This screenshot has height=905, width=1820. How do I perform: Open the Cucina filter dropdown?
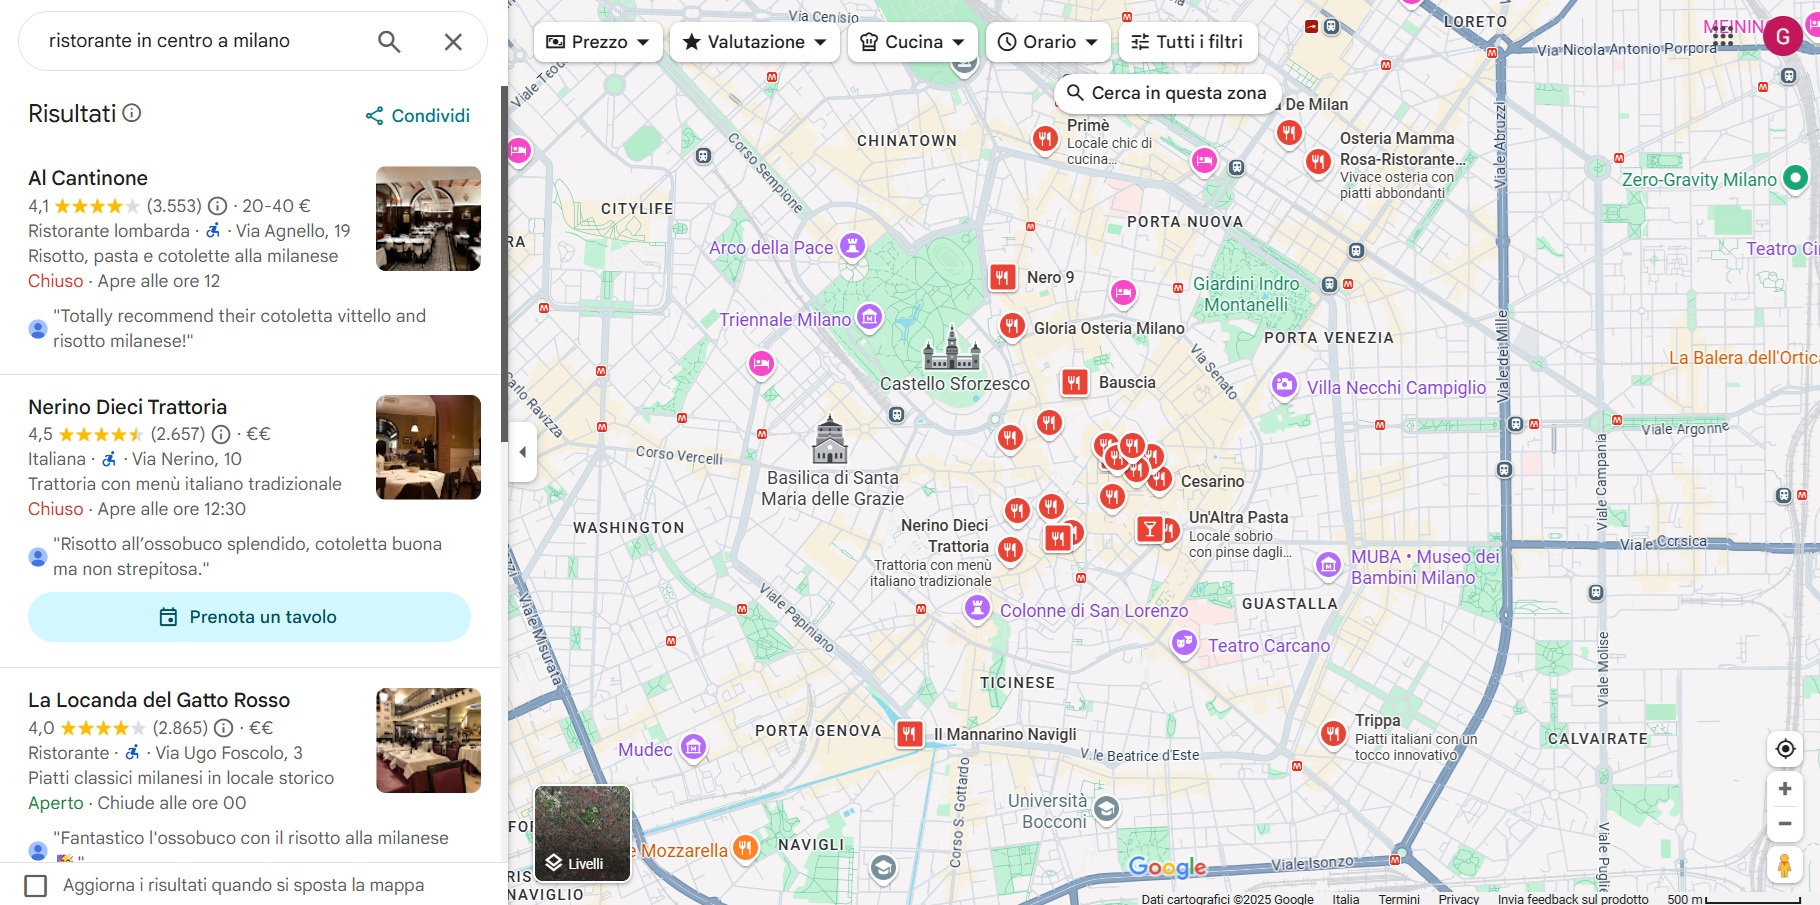coord(913,42)
